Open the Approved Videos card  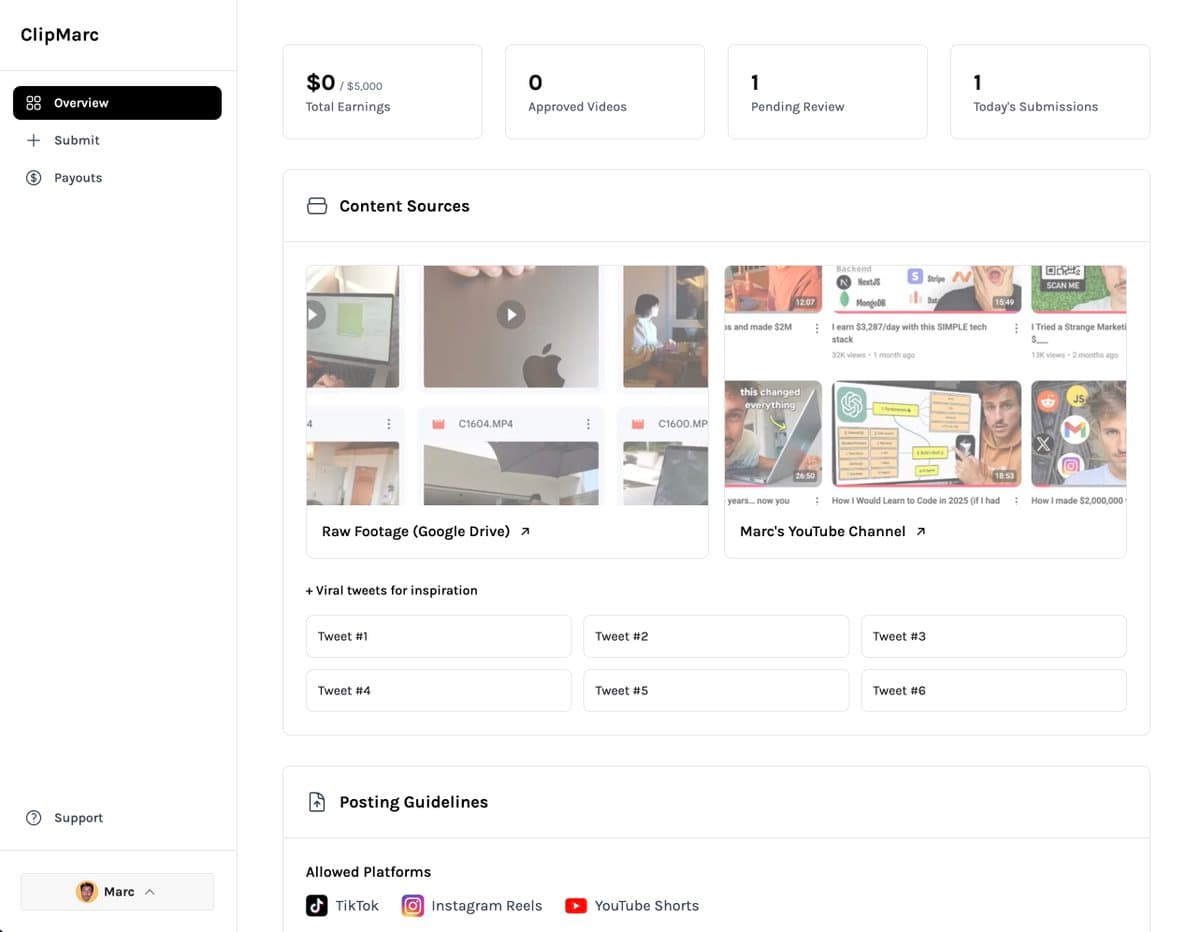[605, 91]
